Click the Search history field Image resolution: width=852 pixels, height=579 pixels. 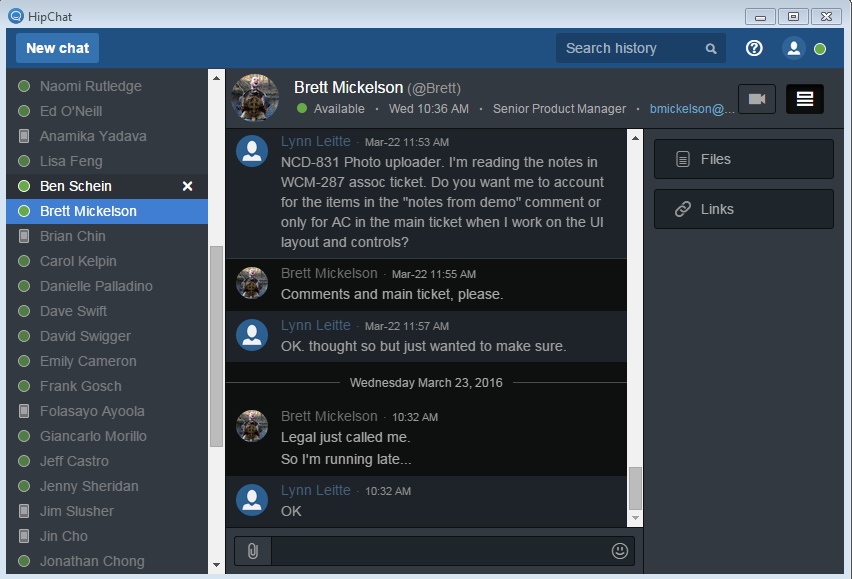point(641,48)
